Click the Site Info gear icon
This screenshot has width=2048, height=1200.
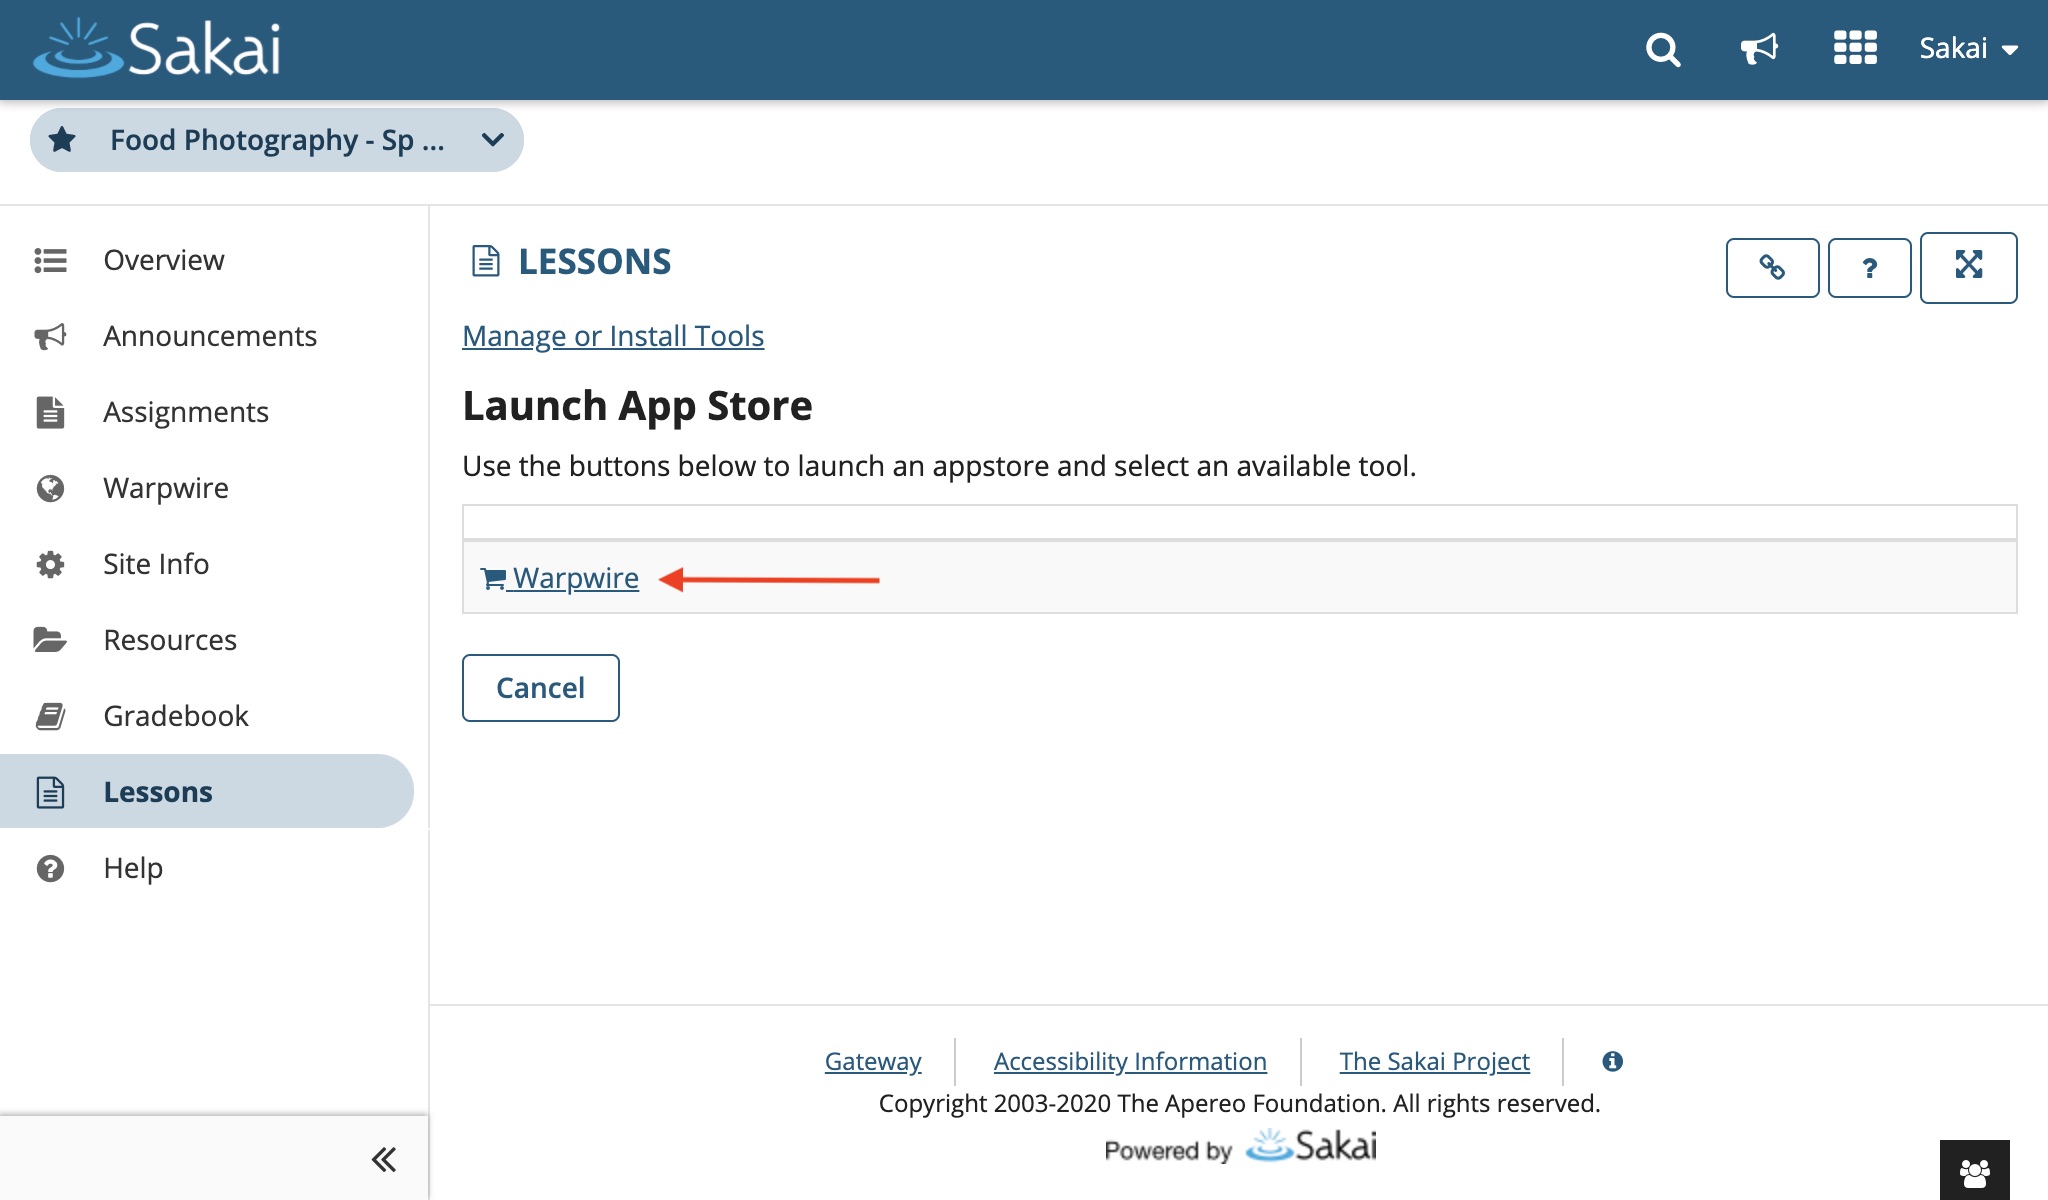[50, 564]
